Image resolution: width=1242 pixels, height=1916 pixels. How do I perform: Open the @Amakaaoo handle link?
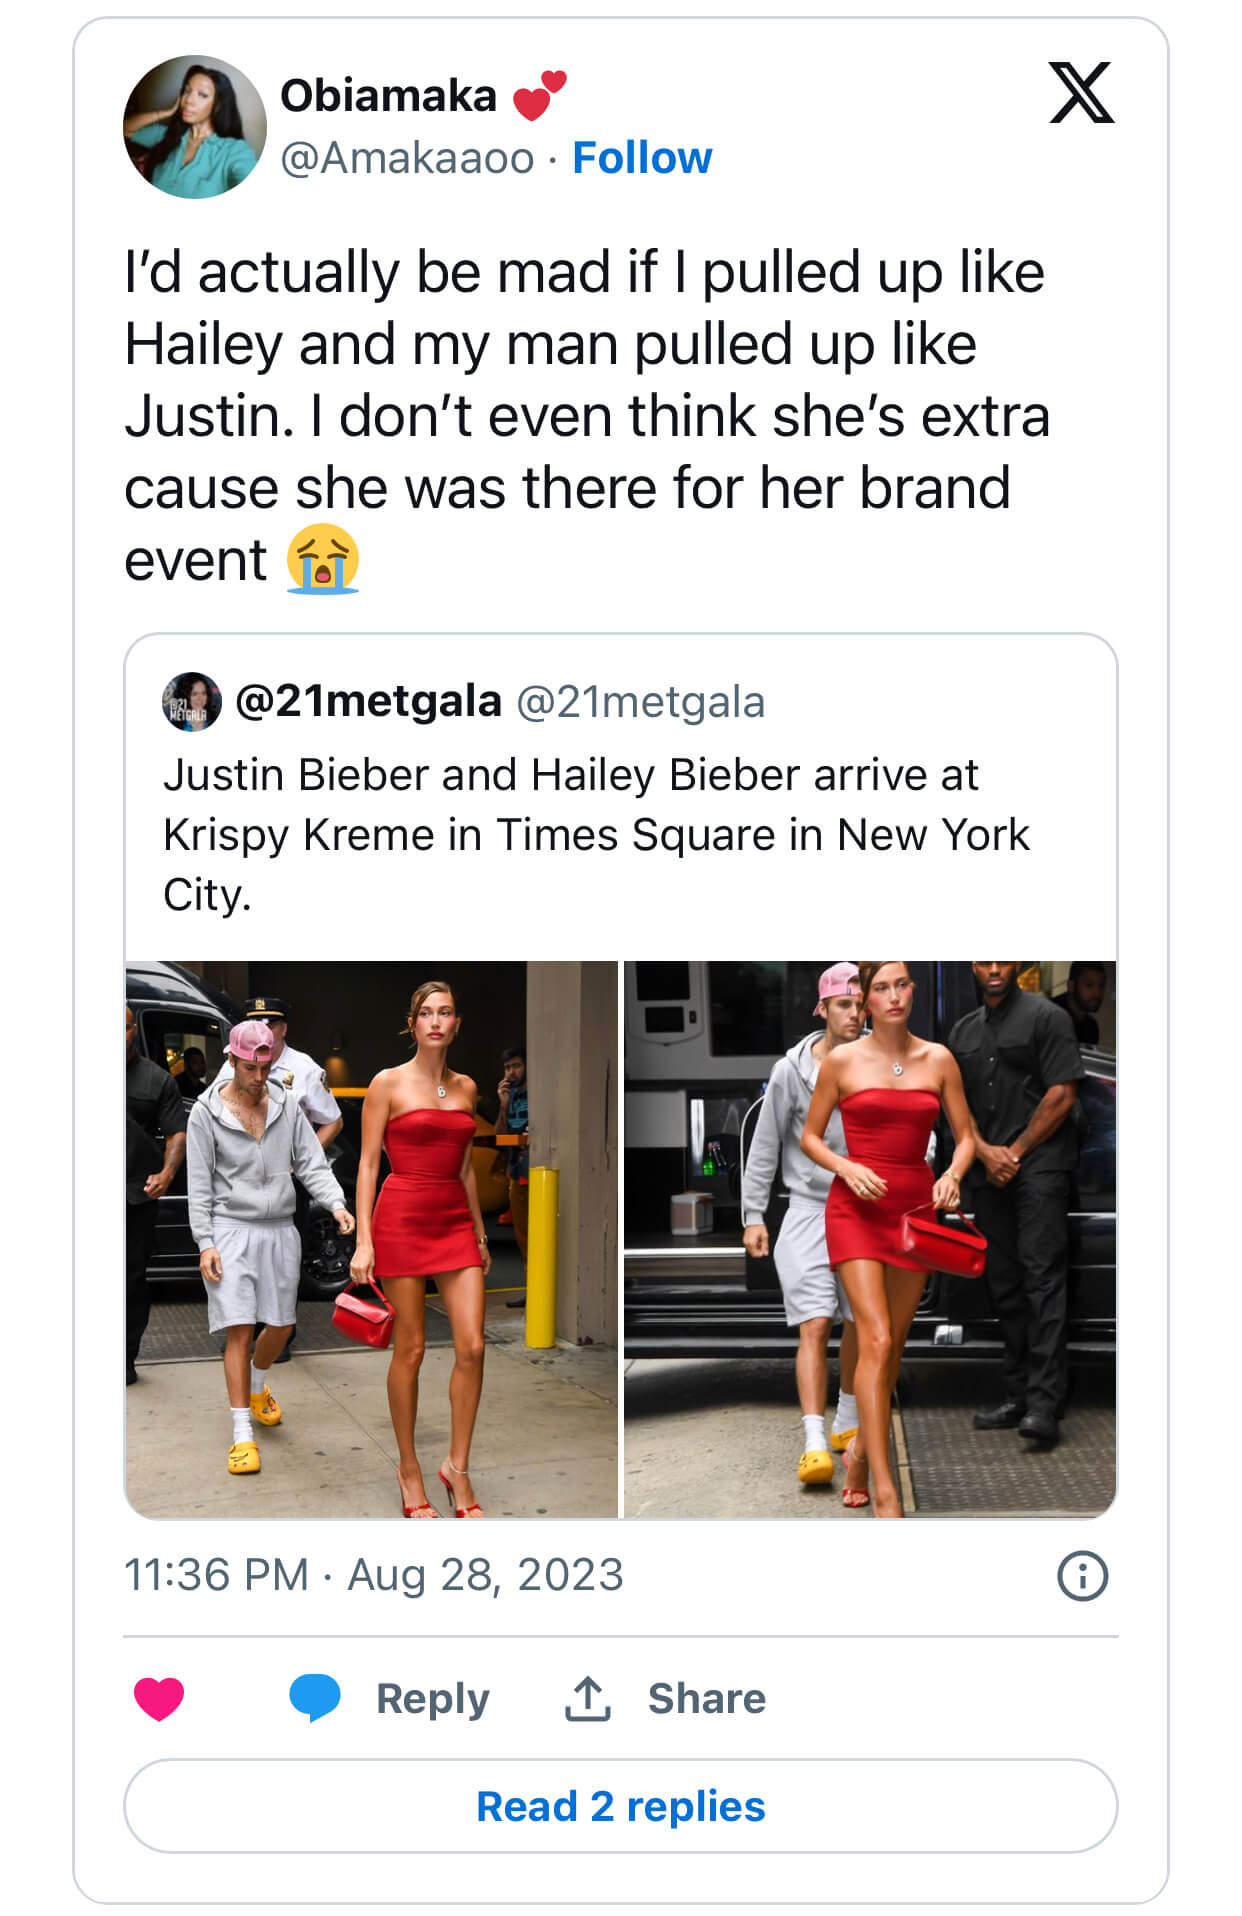tap(407, 158)
